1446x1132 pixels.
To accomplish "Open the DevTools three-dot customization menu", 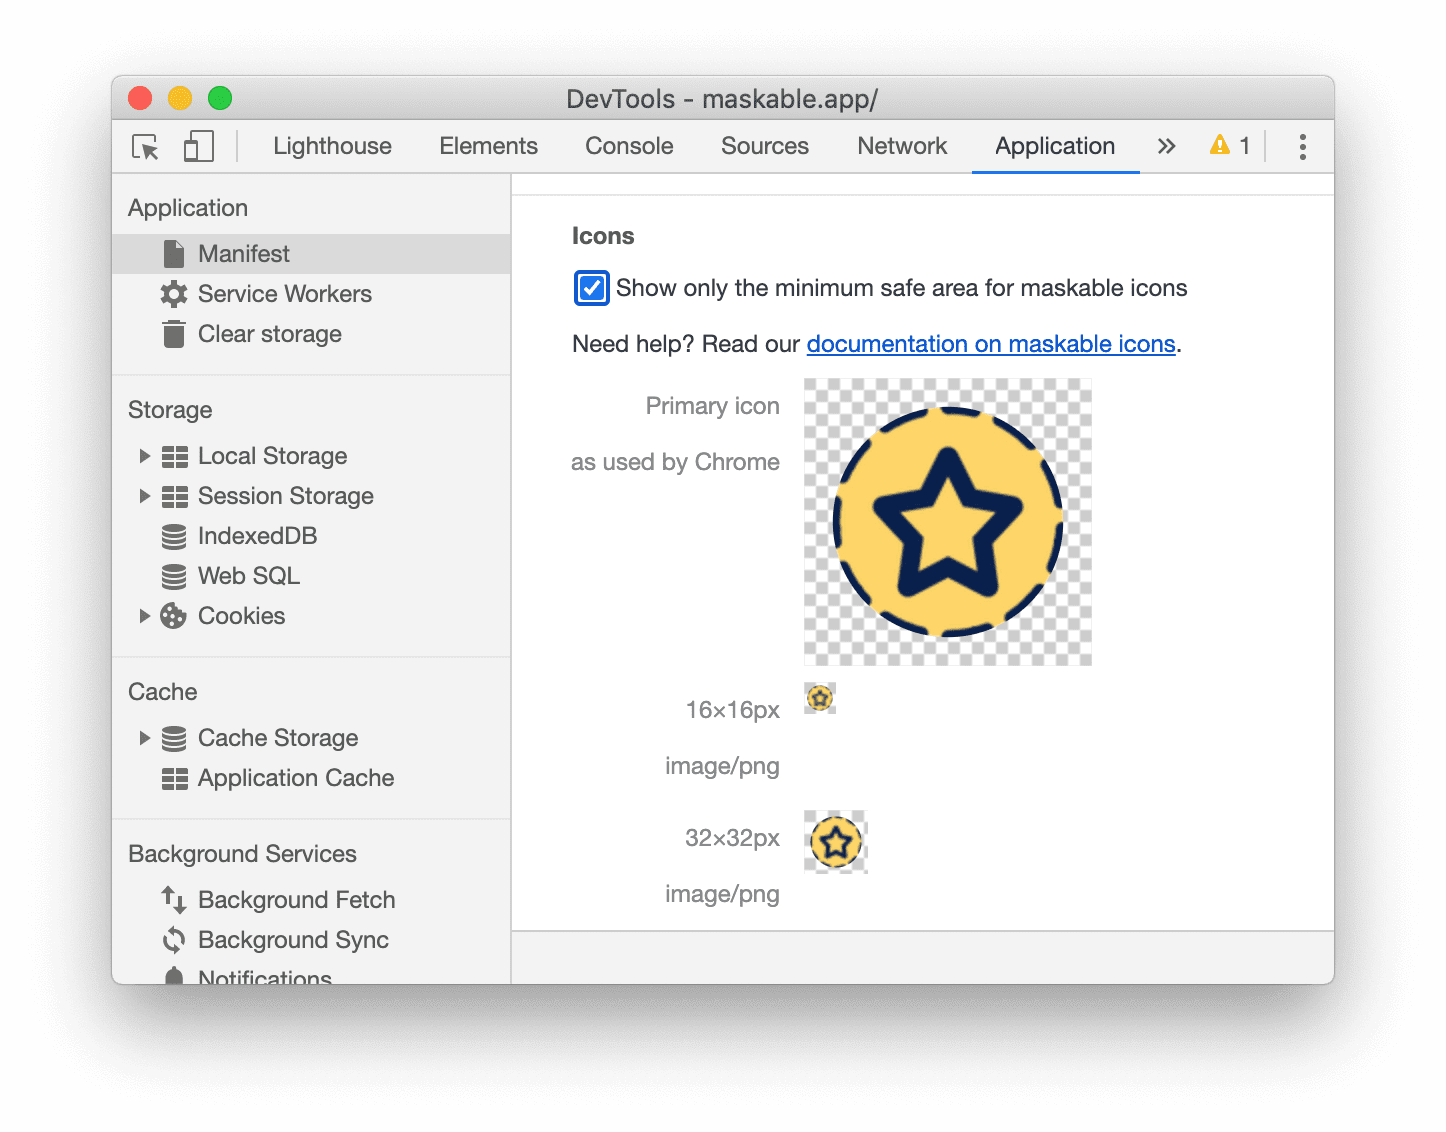I will [x=1303, y=146].
